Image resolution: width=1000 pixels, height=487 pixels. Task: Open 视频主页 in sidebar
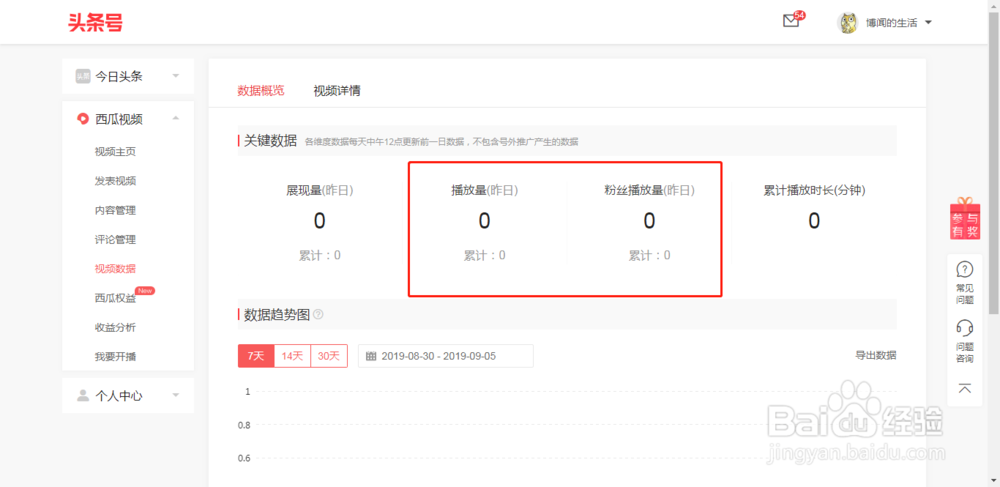115,152
